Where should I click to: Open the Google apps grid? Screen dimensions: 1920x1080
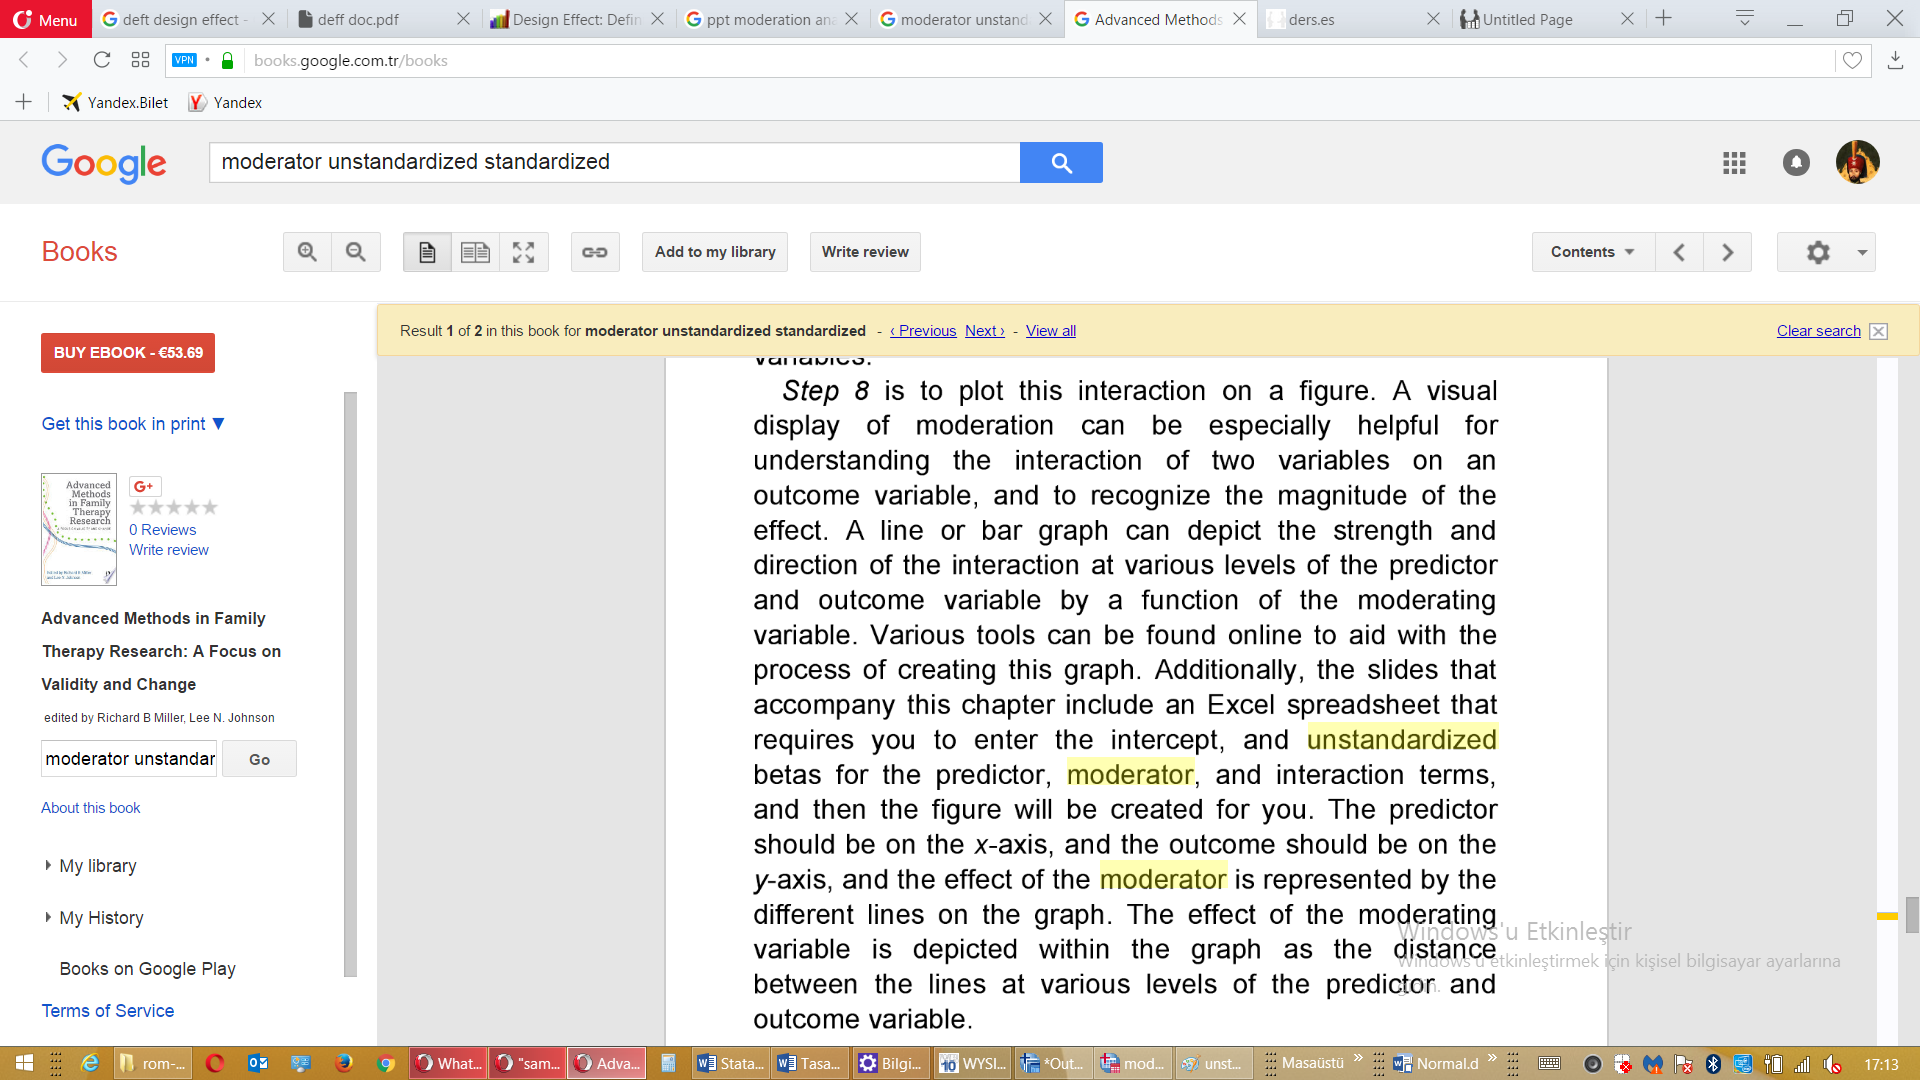pos(1734,162)
